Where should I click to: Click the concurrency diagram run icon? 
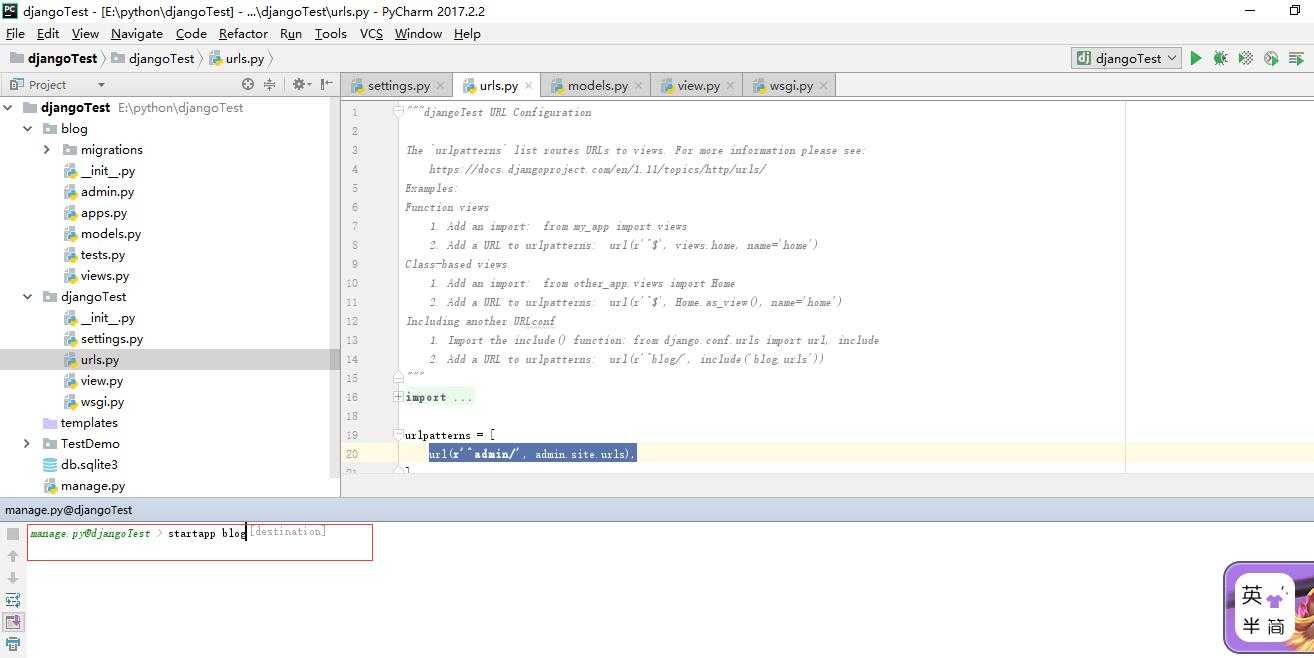(1297, 58)
